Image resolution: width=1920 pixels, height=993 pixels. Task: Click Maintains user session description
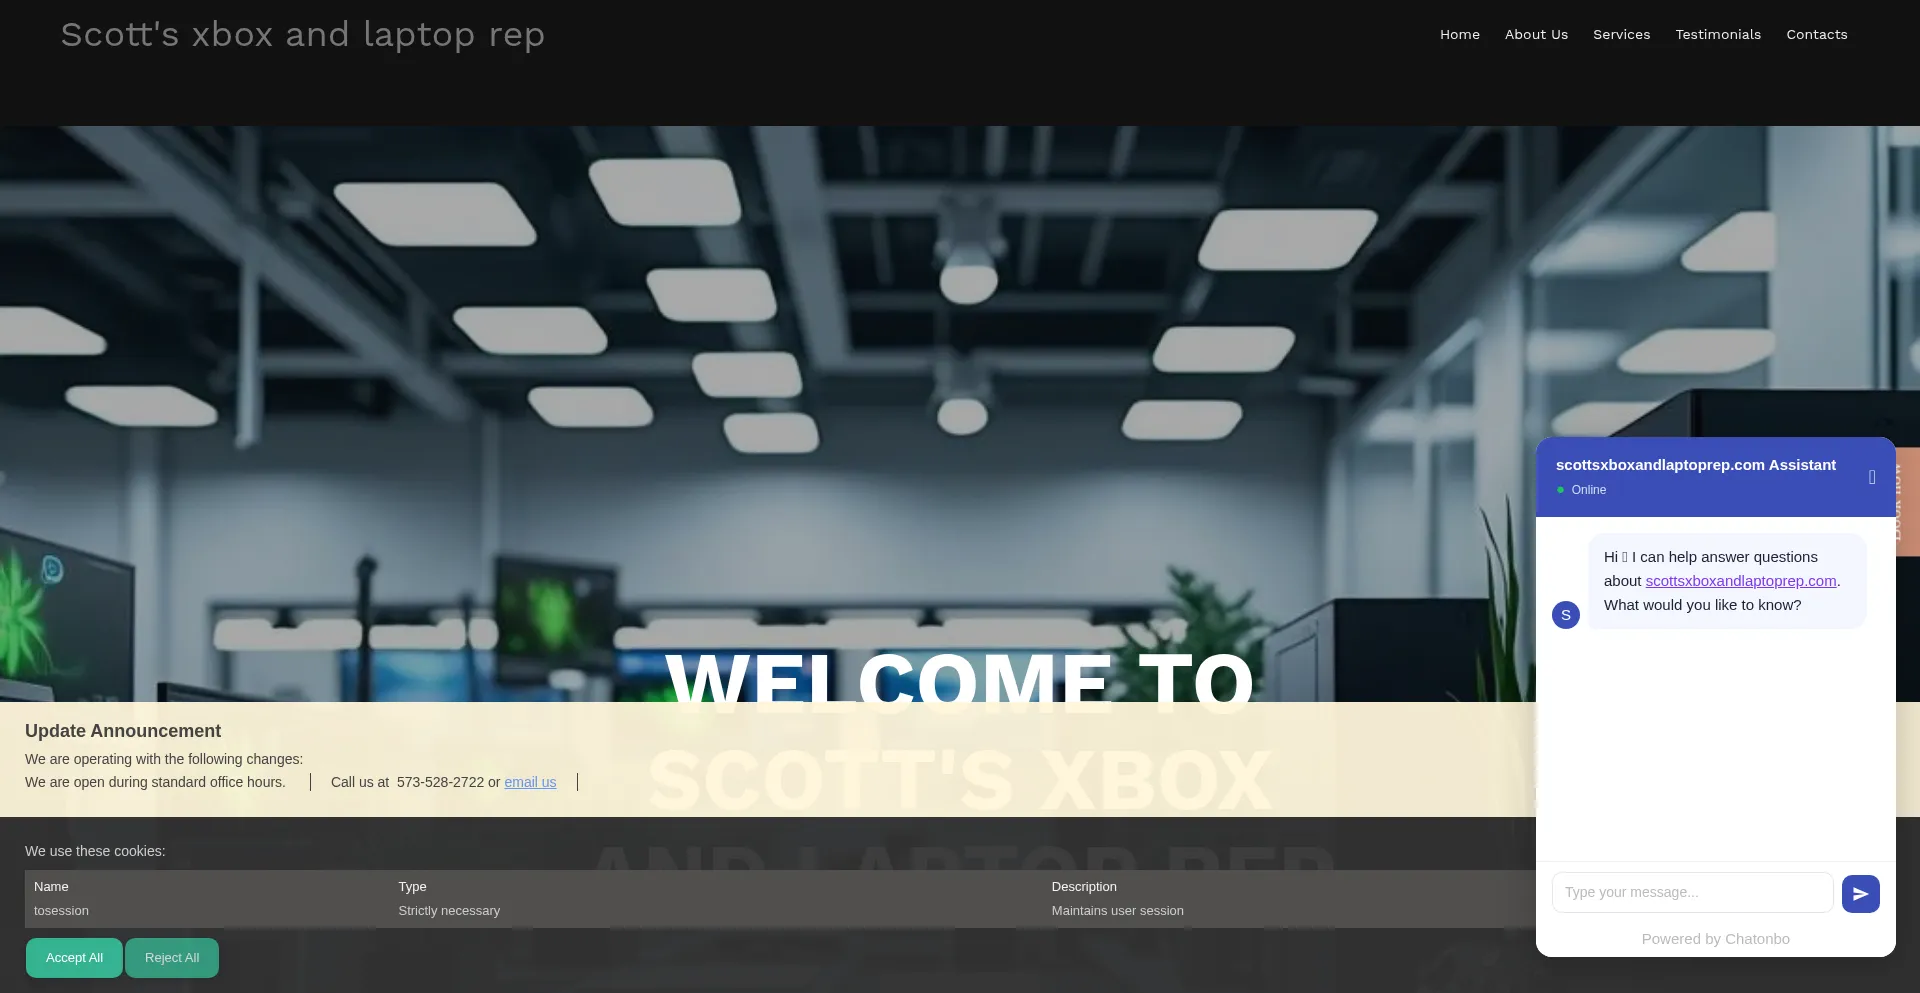[1117, 911]
